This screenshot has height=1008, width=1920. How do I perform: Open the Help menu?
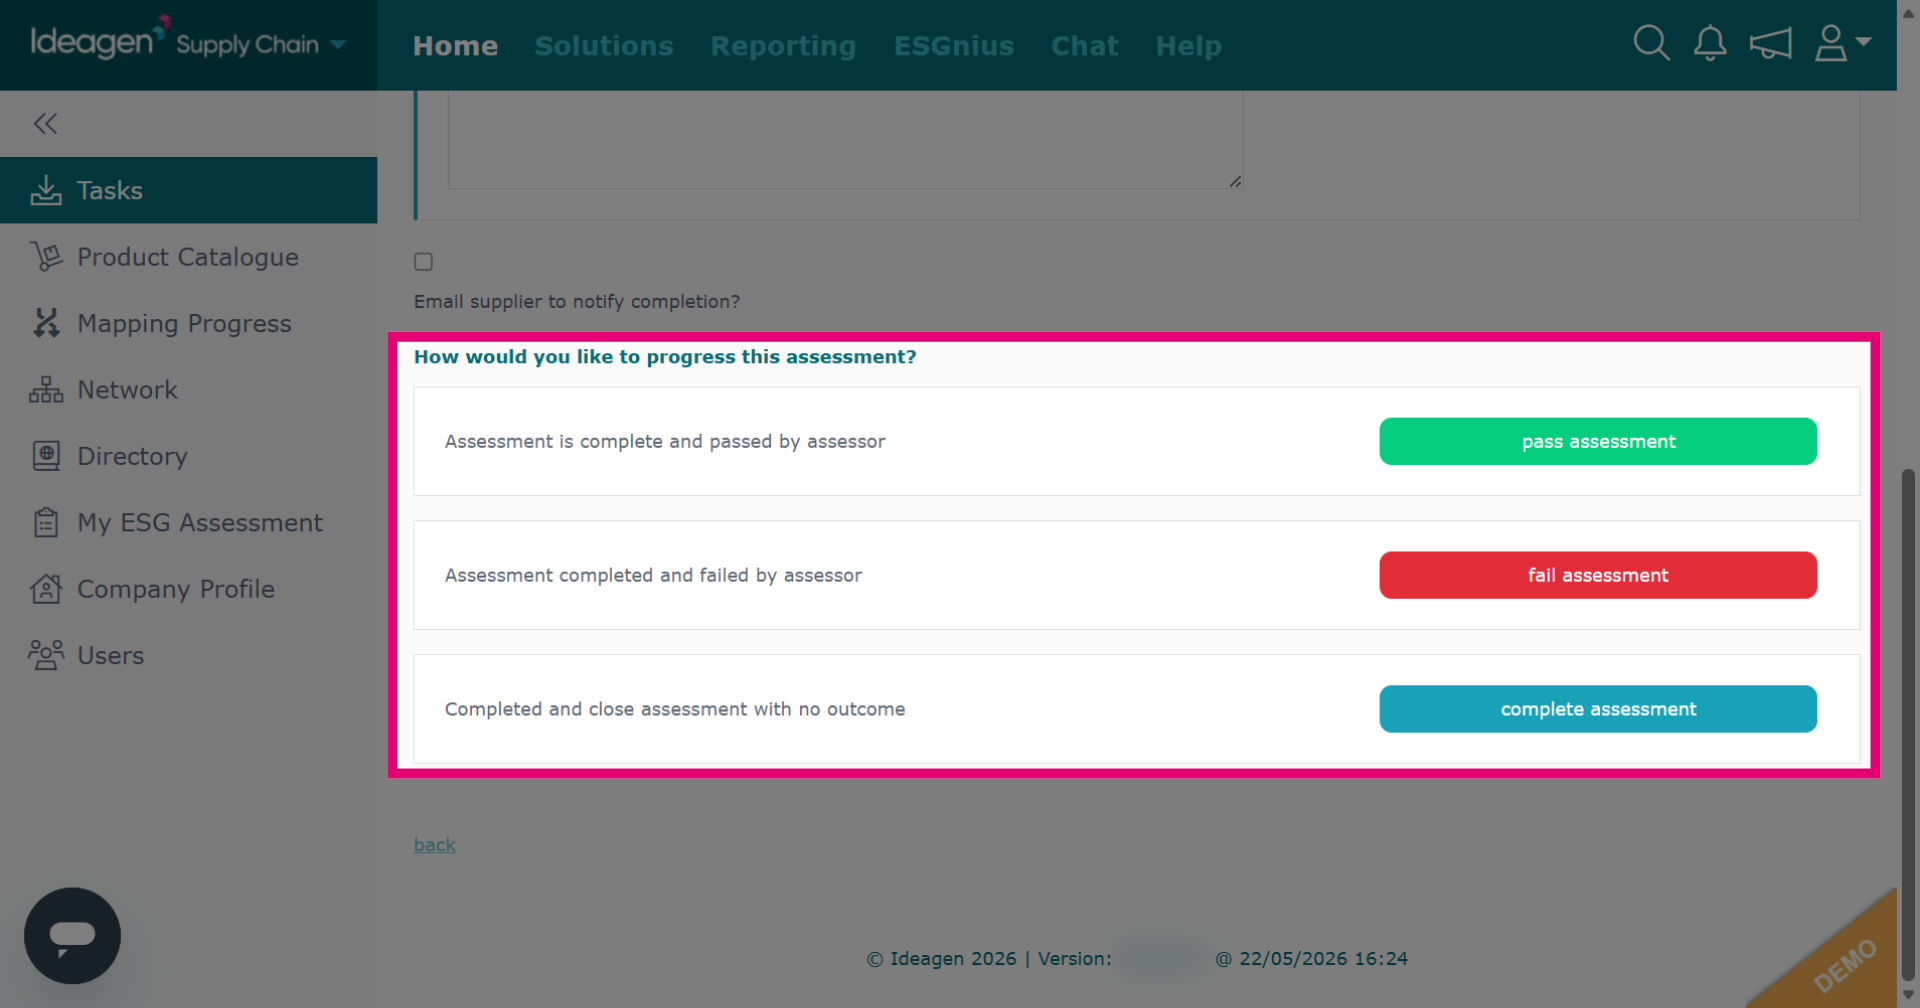pyautogui.click(x=1188, y=46)
